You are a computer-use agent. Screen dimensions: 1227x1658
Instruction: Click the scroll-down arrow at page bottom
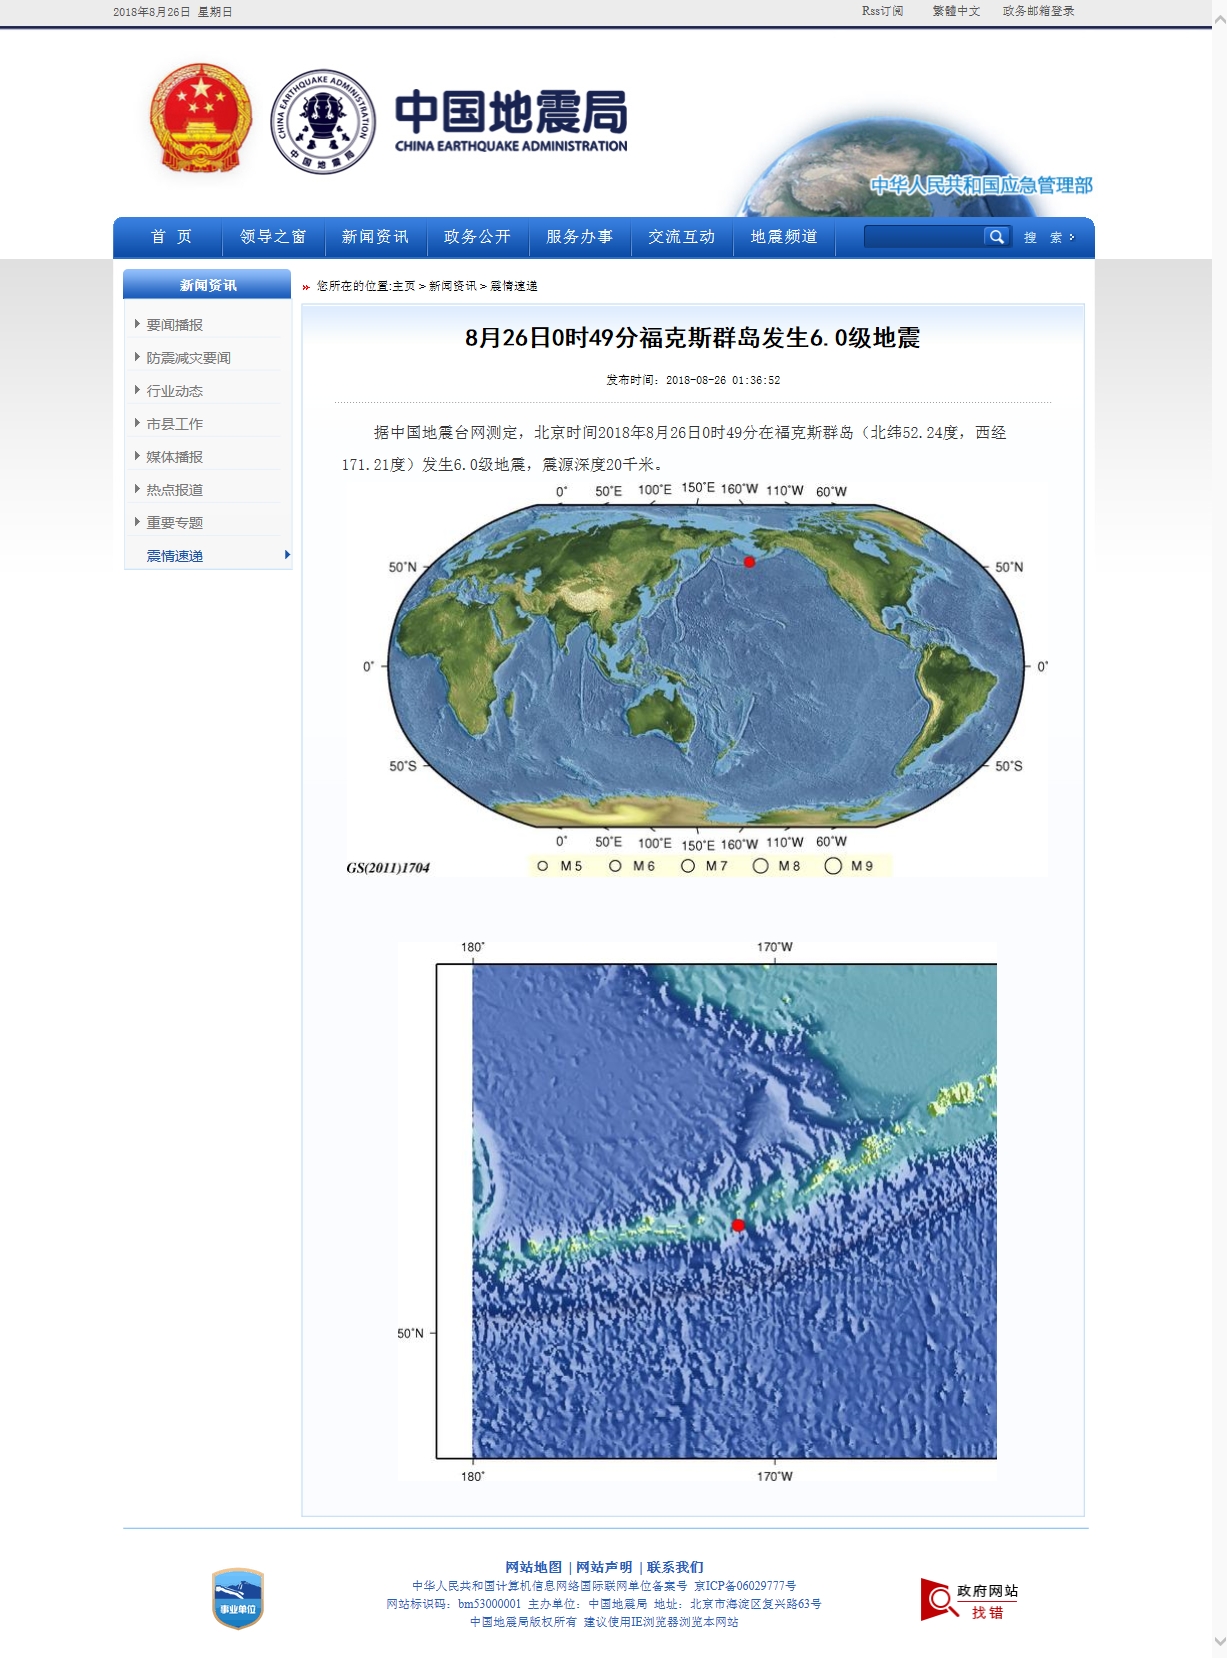[x=1218, y=1641]
